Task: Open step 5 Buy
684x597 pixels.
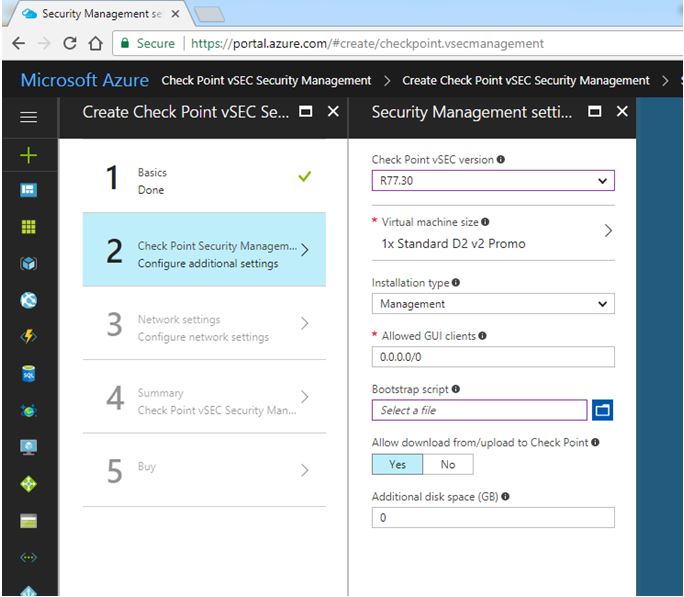Action: [x=204, y=470]
